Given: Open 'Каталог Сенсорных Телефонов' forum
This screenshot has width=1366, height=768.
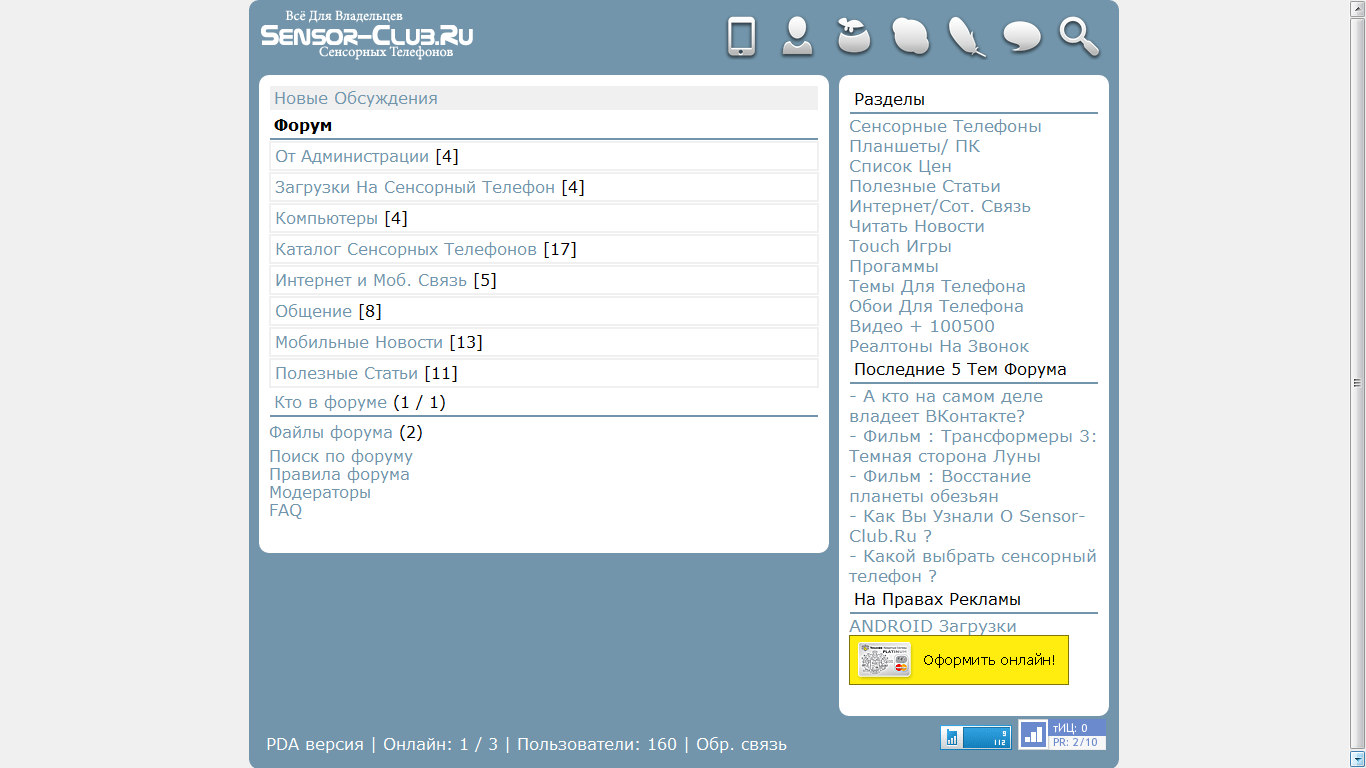Looking at the screenshot, I should pyautogui.click(x=406, y=249).
